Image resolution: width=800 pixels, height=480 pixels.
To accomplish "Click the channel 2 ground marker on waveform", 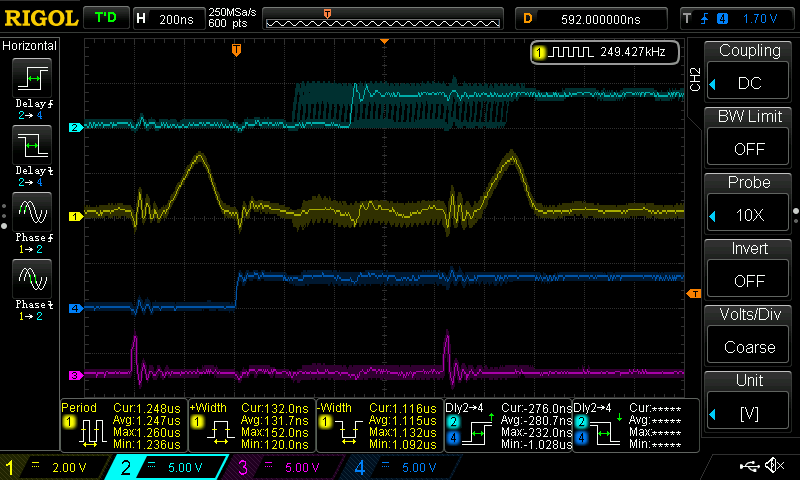I will click(76, 128).
